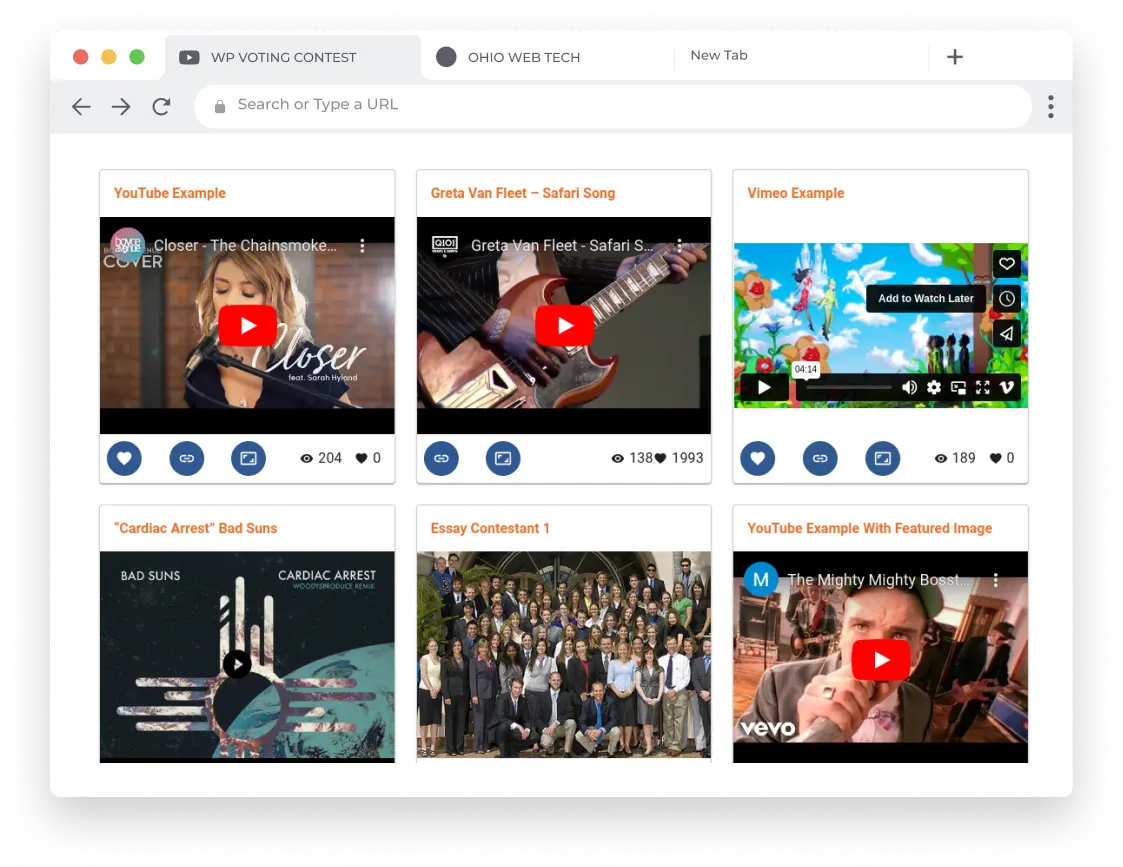Click the channel avatar on Closer video
The image size is (1123, 867).
point(127,245)
